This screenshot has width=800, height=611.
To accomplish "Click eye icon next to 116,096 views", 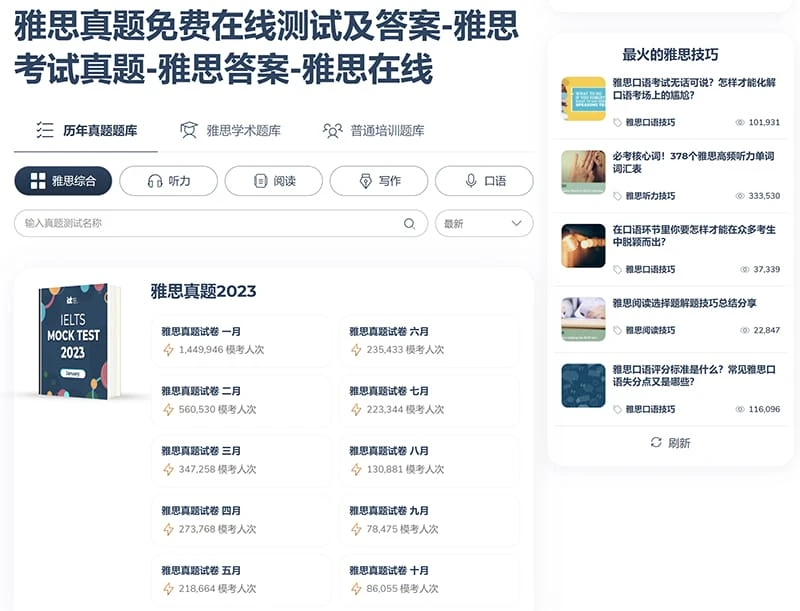I will [740, 409].
